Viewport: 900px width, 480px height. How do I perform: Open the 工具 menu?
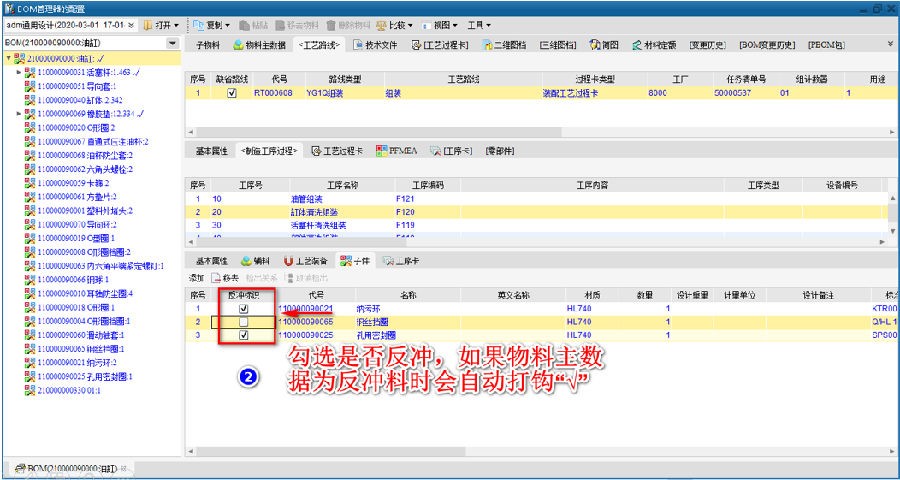coord(479,24)
